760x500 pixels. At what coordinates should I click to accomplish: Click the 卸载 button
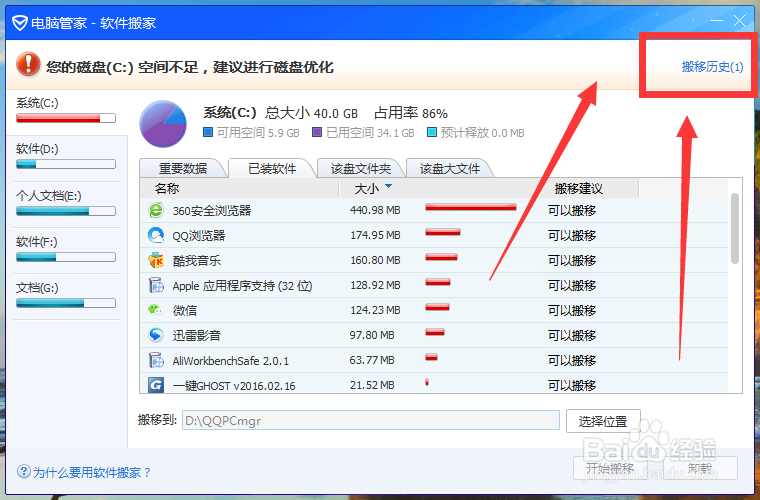(x=700, y=469)
